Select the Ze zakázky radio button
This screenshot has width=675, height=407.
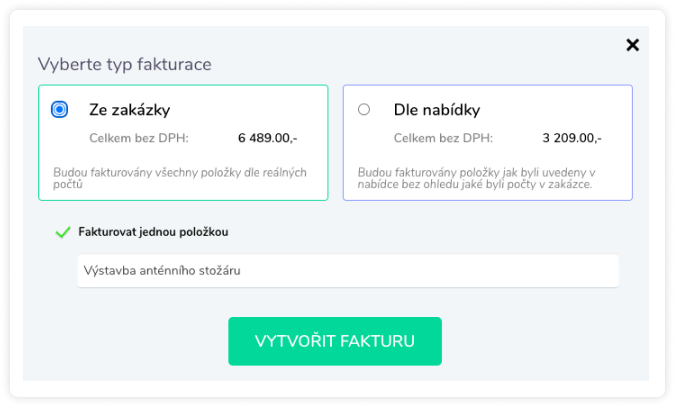[x=60, y=109]
